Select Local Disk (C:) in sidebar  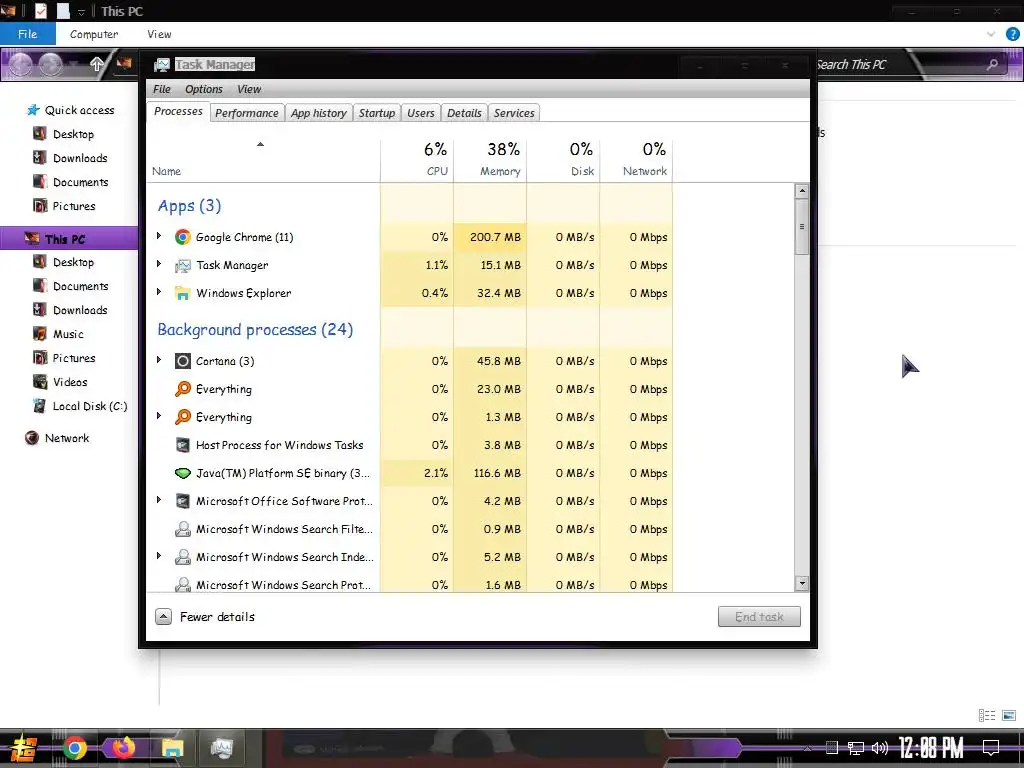click(x=89, y=406)
